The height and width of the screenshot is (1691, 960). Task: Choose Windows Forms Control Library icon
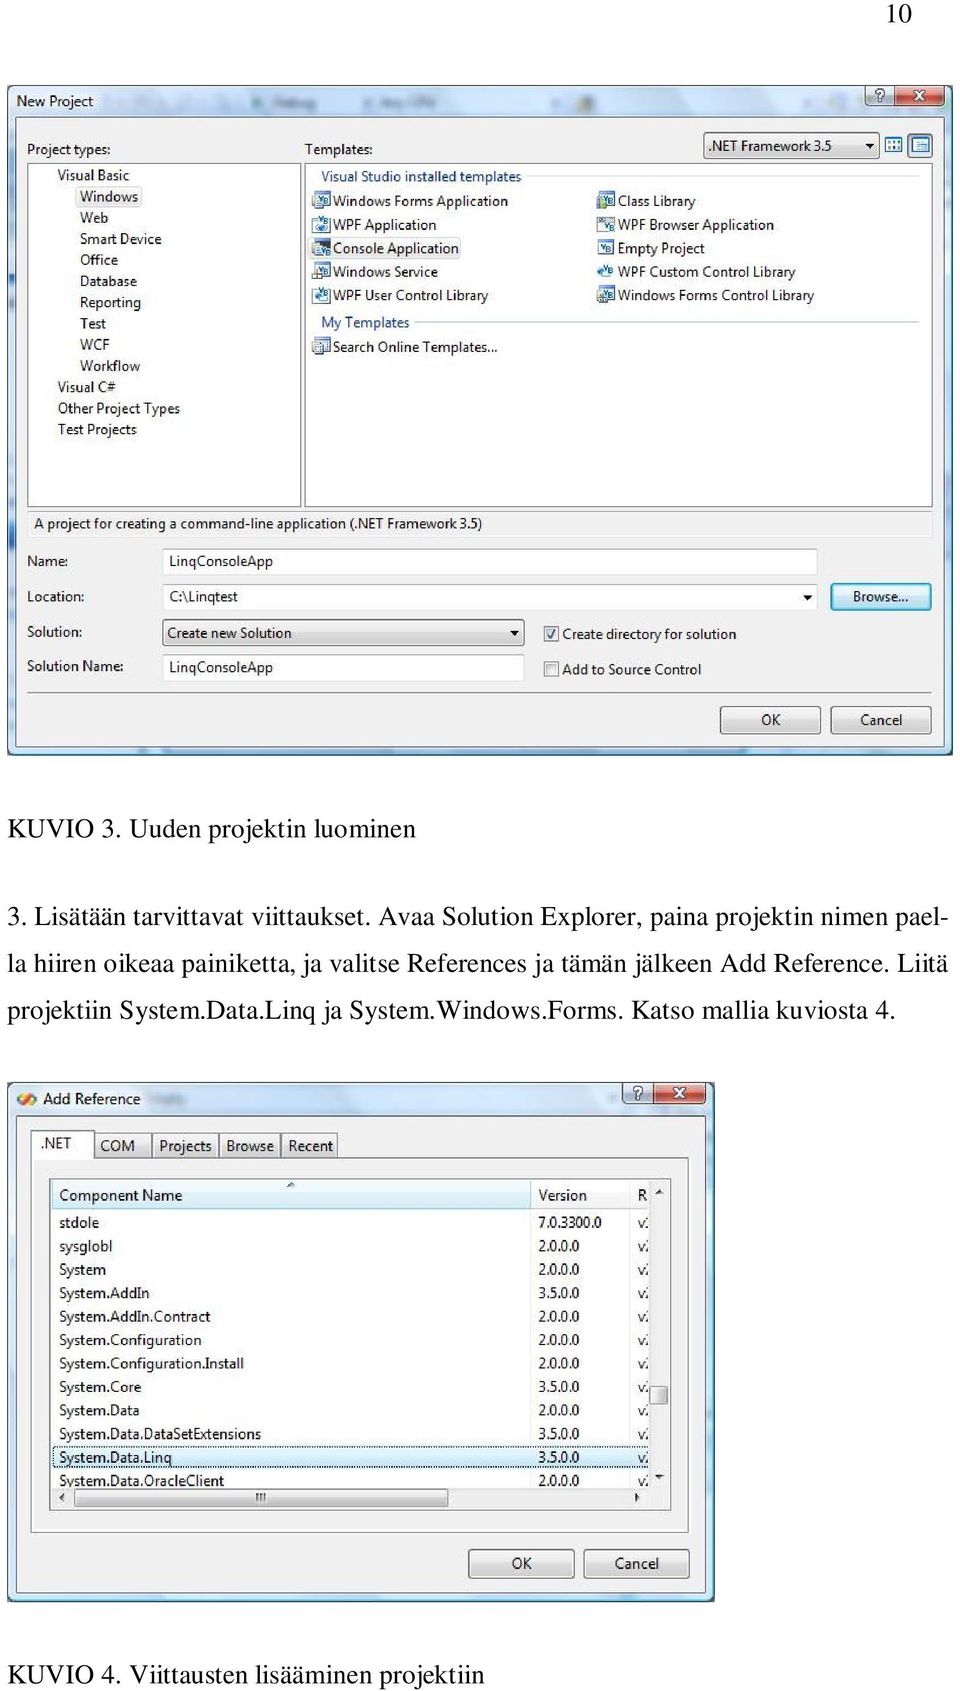click(605, 295)
